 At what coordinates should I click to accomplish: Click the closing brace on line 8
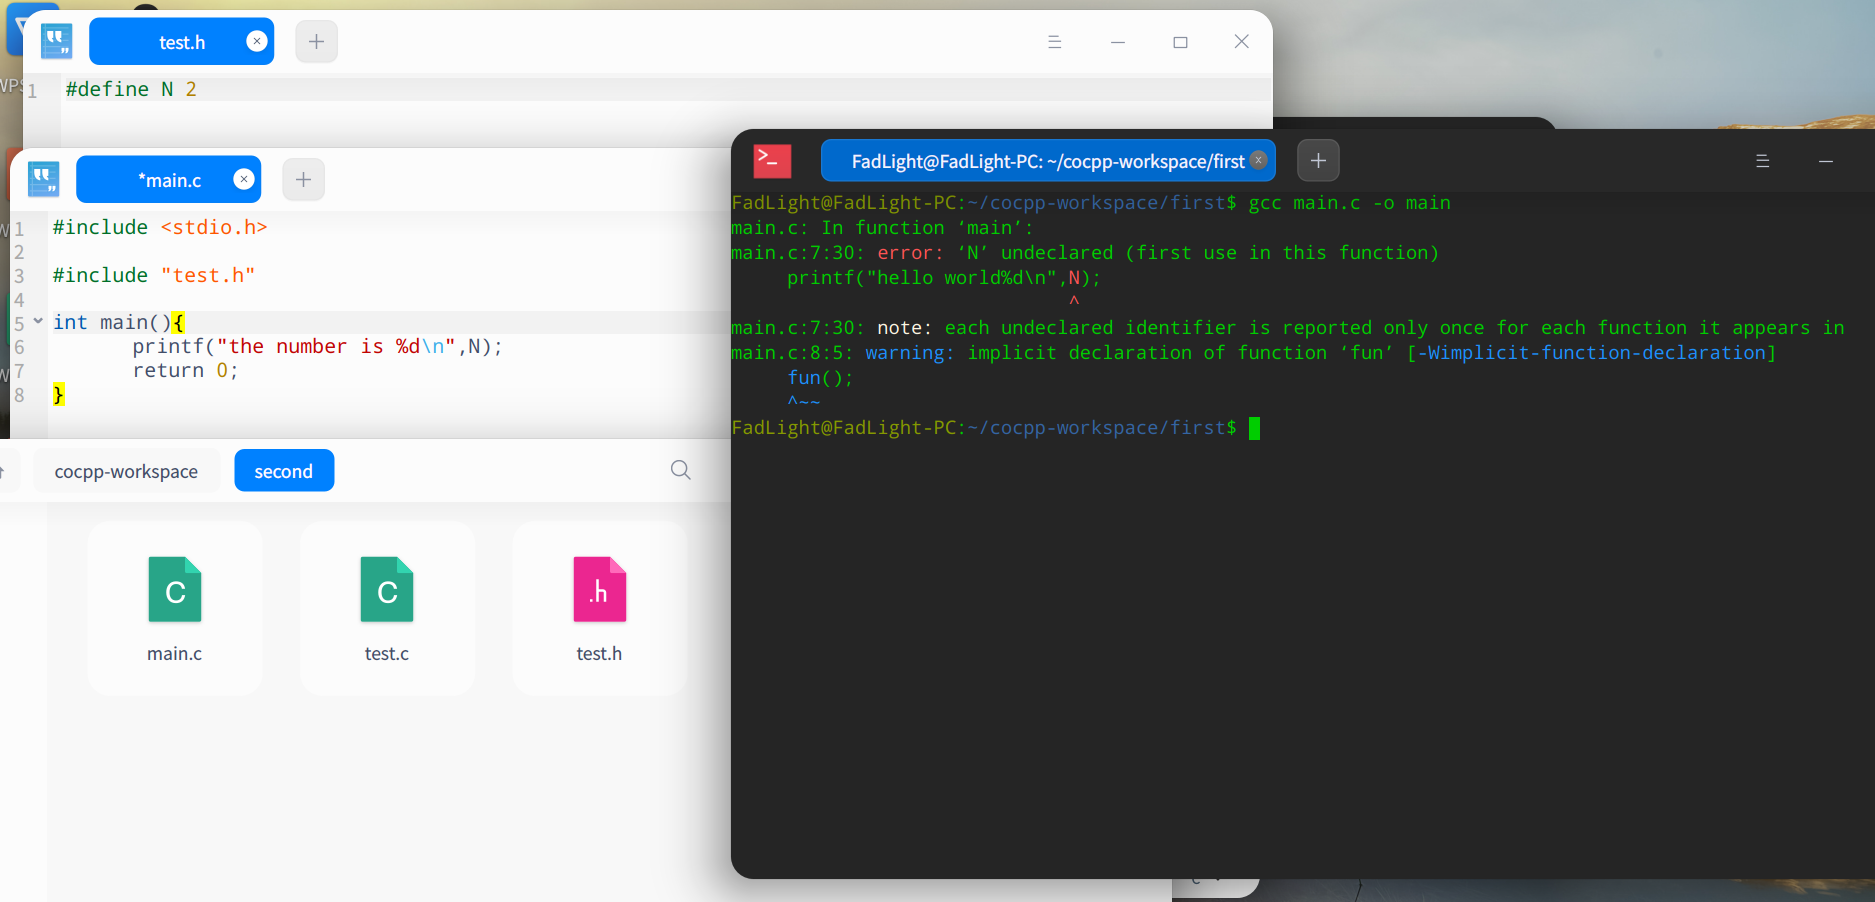tap(59, 395)
